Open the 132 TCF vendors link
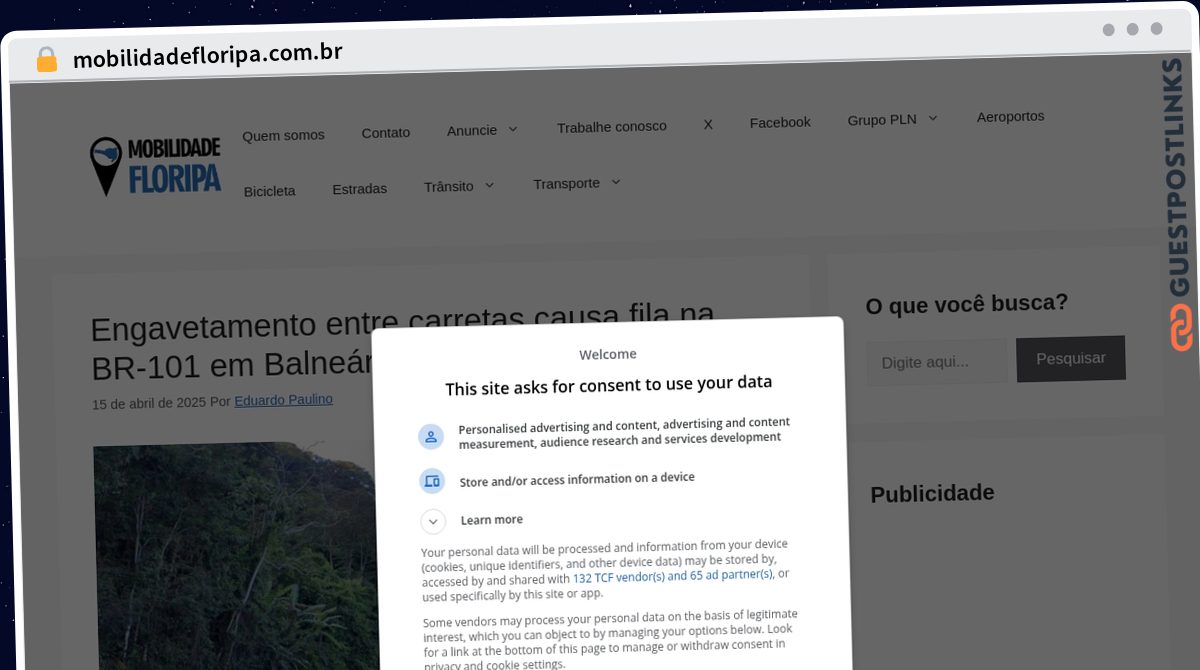 point(673,577)
